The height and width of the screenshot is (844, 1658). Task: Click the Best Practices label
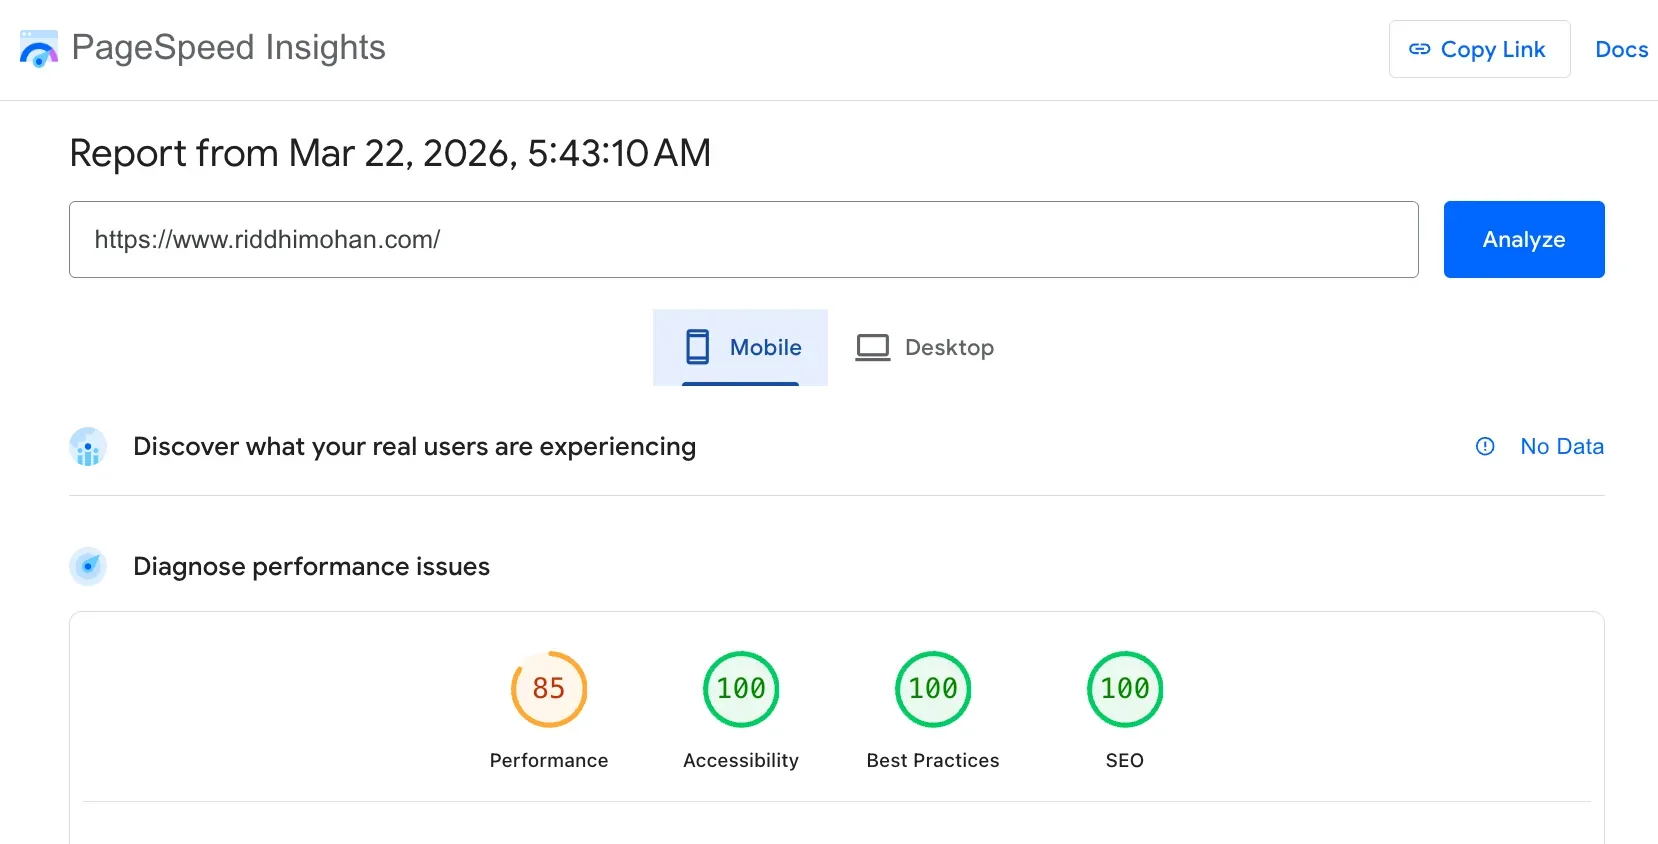(933, 760)
